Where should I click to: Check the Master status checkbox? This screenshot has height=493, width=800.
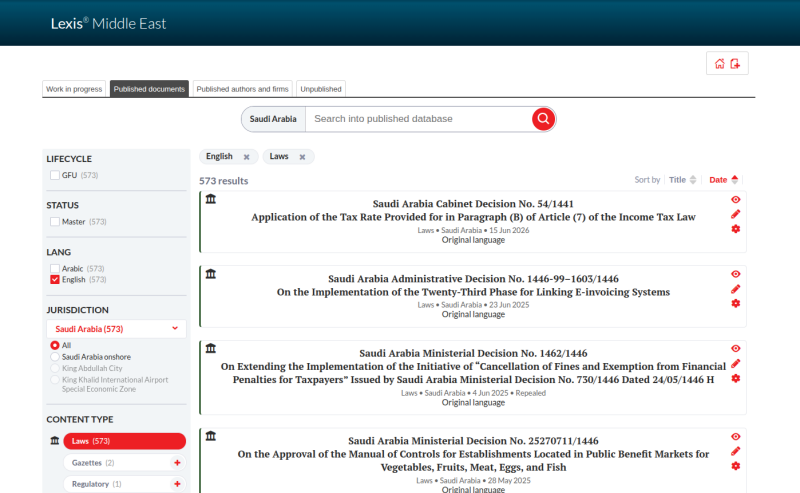55,221
